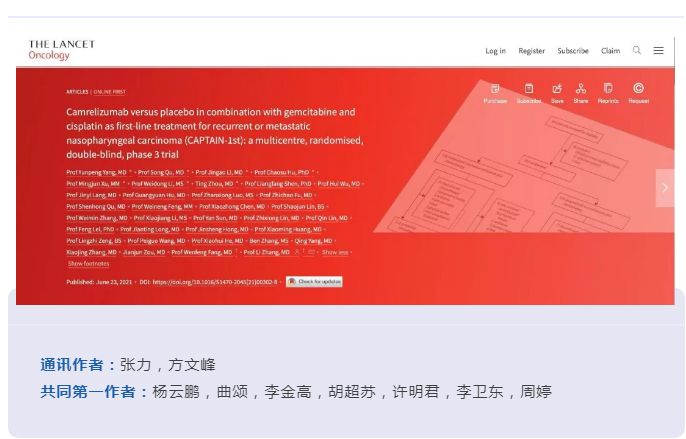Open author Prof Song Qu, MD

click(x=161, y=172)
